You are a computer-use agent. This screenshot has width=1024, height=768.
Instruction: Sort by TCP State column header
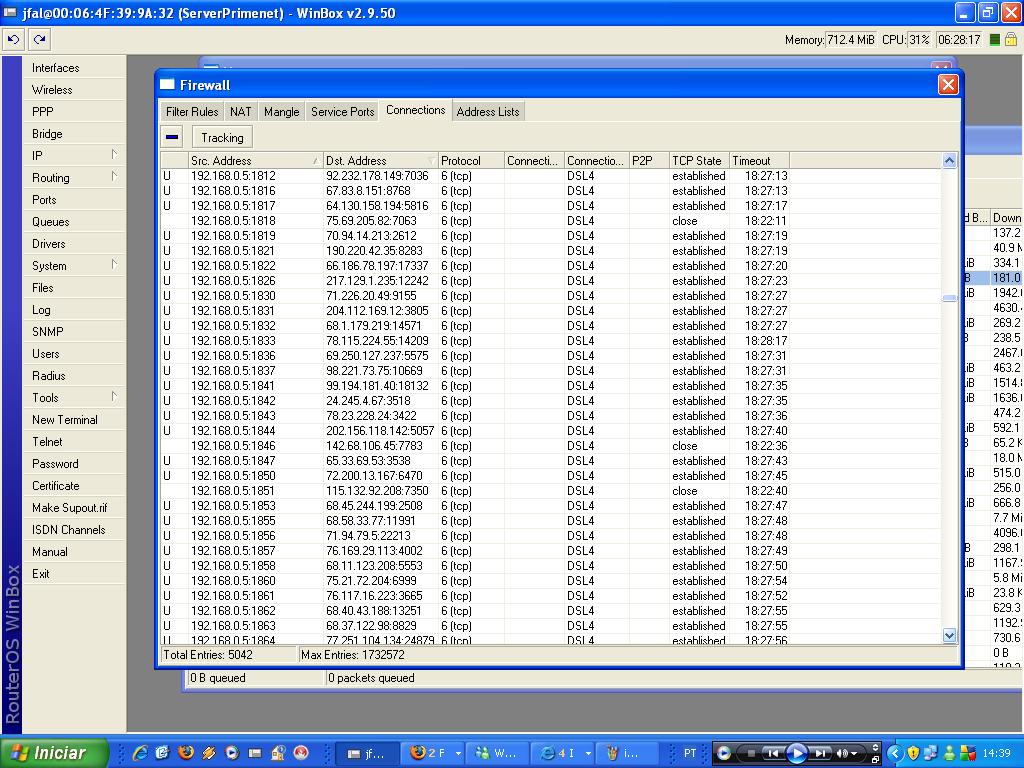699,161
